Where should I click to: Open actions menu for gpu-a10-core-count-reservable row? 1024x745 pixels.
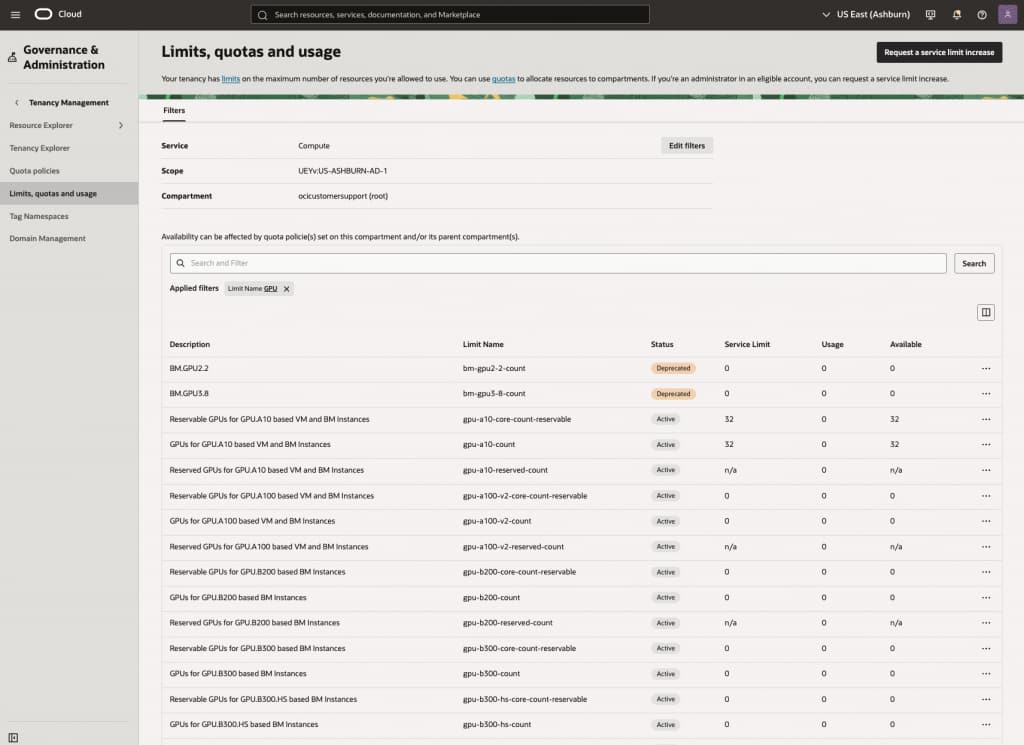(x=985, y=419)
